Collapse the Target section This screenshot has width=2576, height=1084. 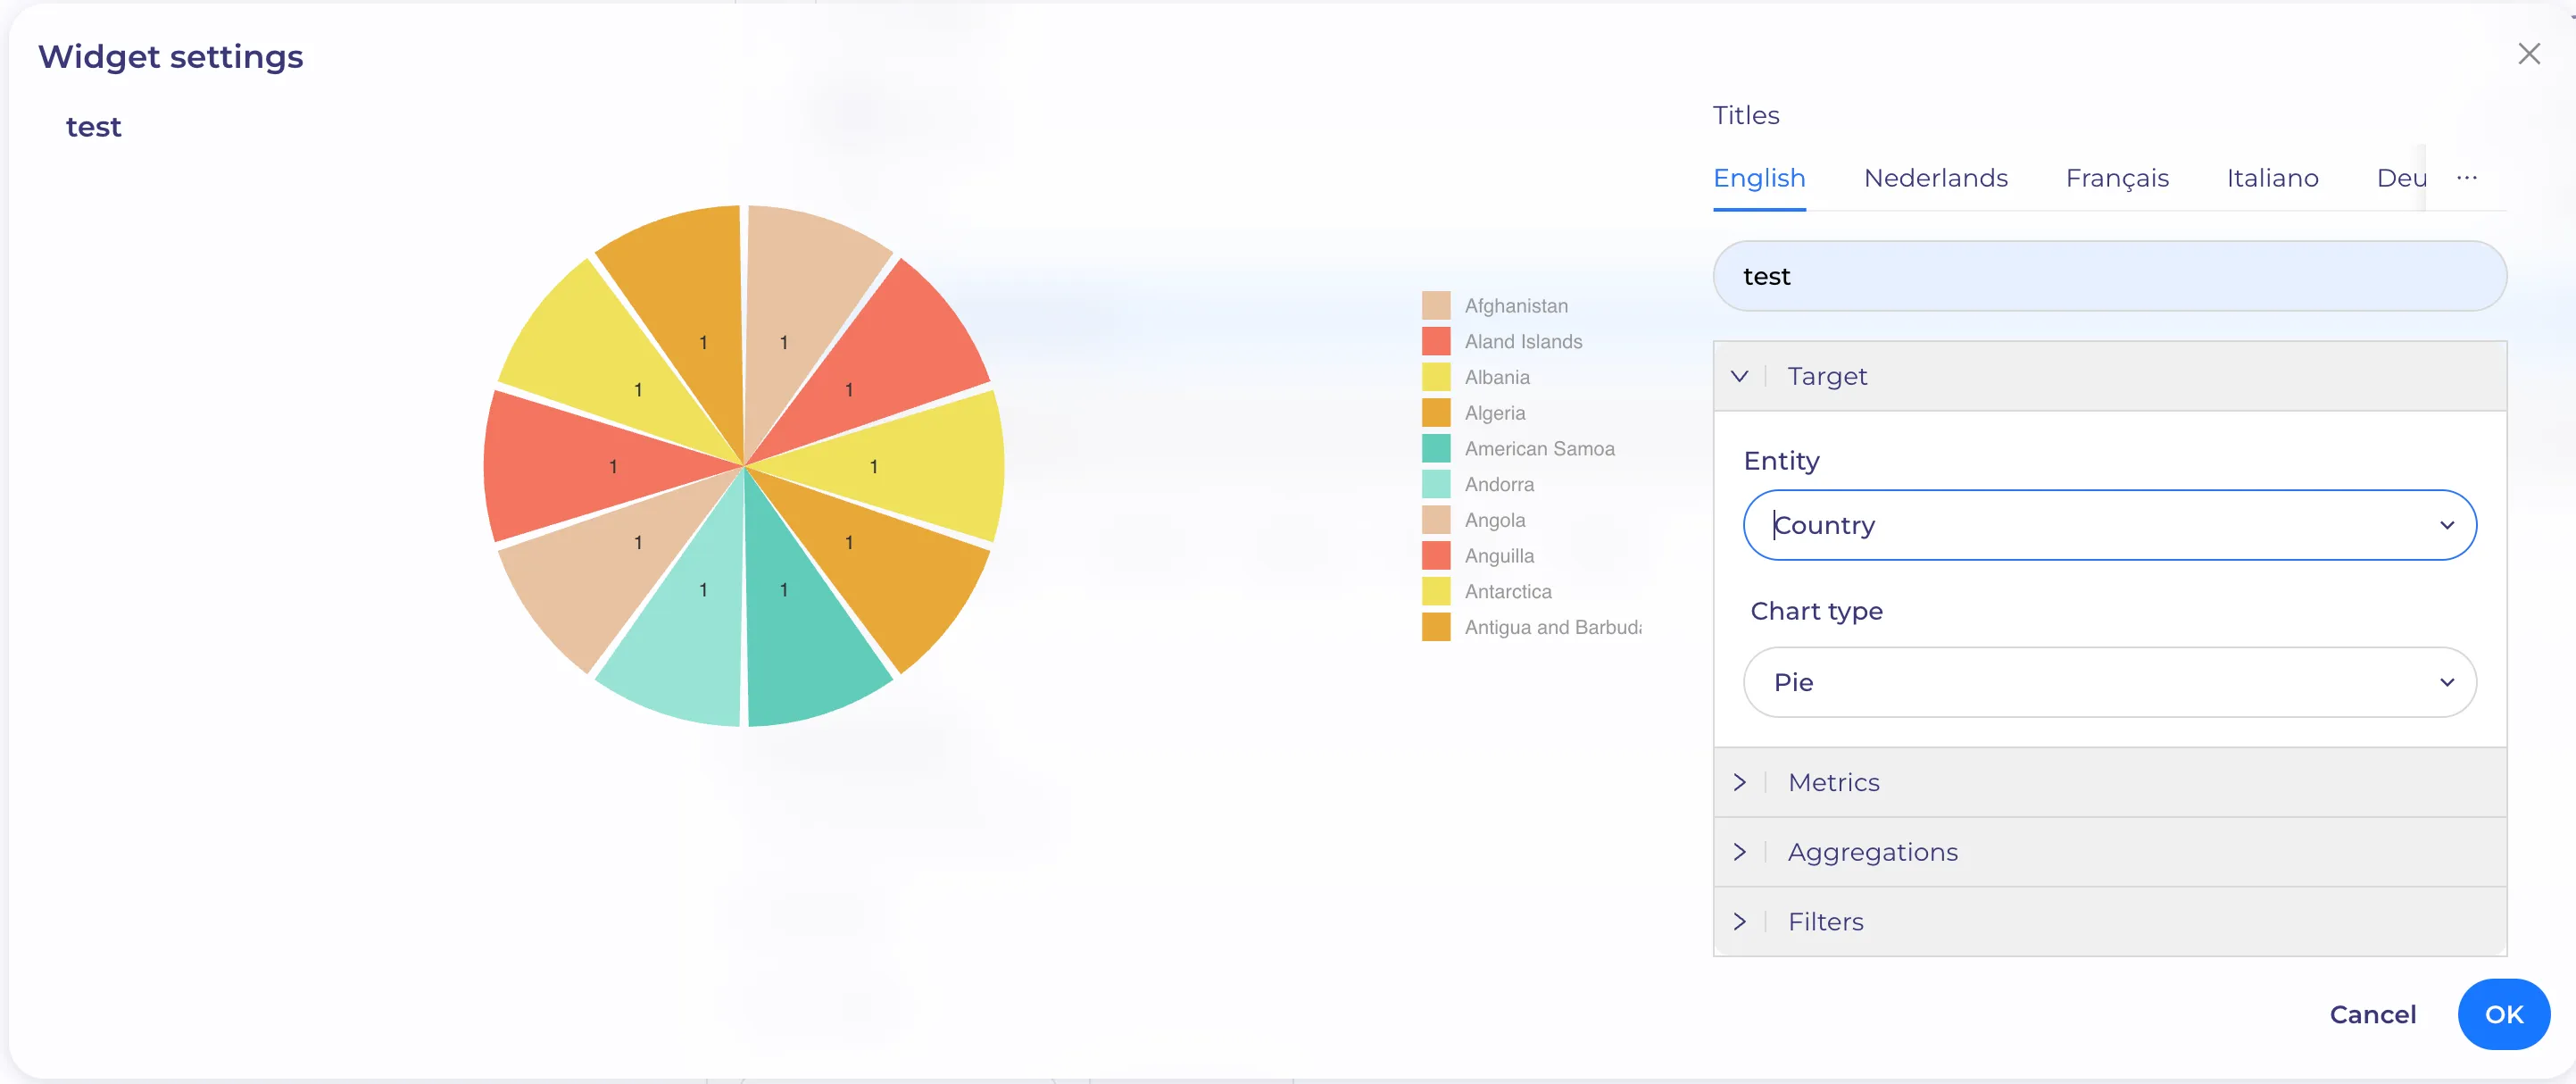(x=2109, y=376)
